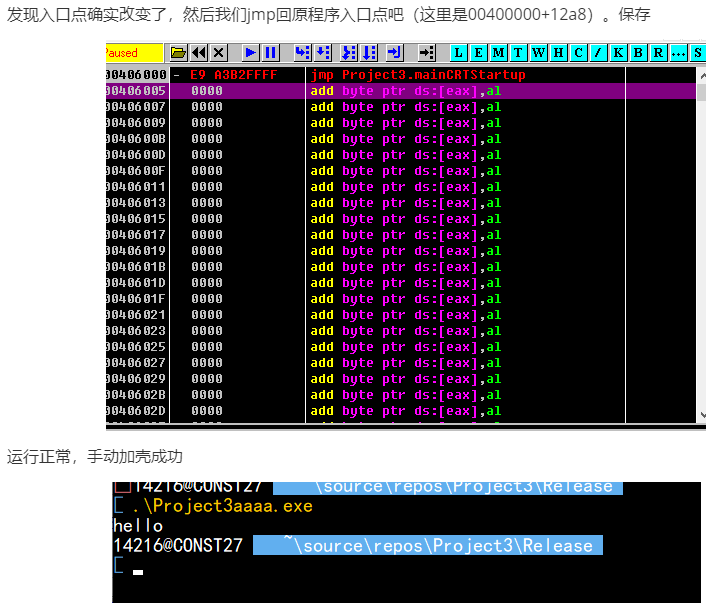Viewport: 719px width, 604px height.
Task: Close the debugged program with X icon
Action: click(x=219, y=53)
